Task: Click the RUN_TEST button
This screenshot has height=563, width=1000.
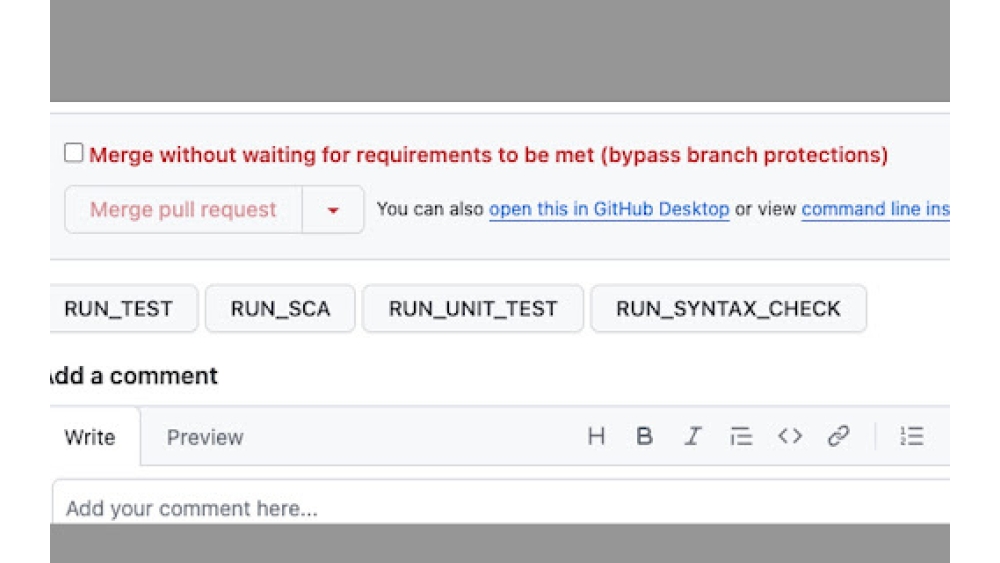Action: pyautogui.click(x=120, y=309)
